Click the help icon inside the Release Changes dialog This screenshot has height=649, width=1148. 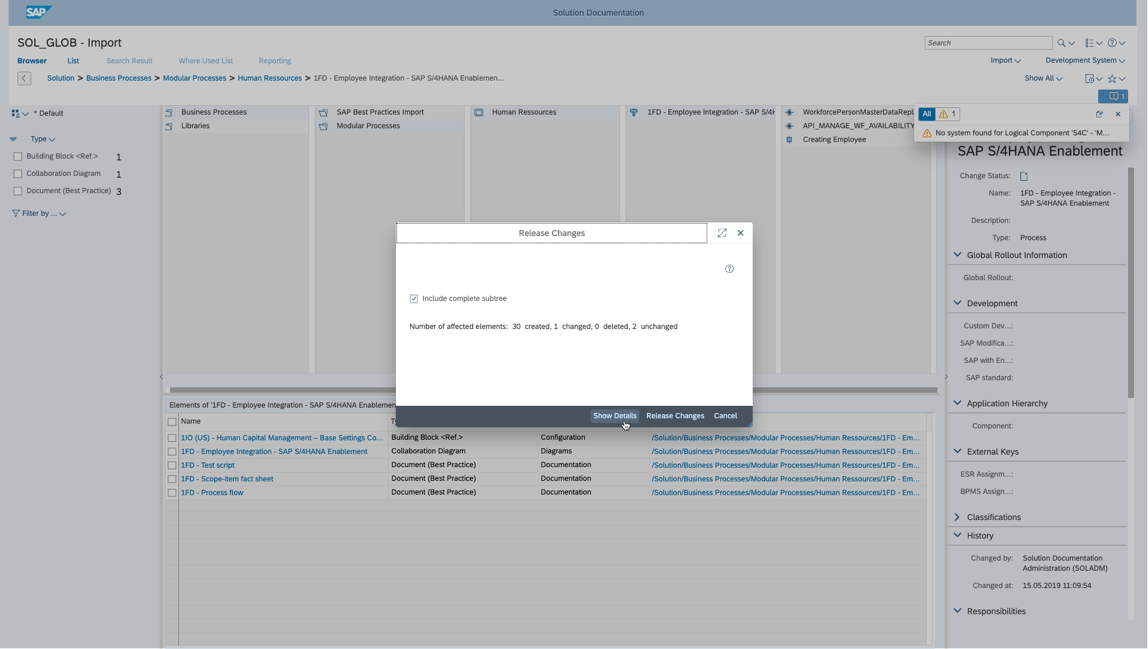click(x=729, y=268)
